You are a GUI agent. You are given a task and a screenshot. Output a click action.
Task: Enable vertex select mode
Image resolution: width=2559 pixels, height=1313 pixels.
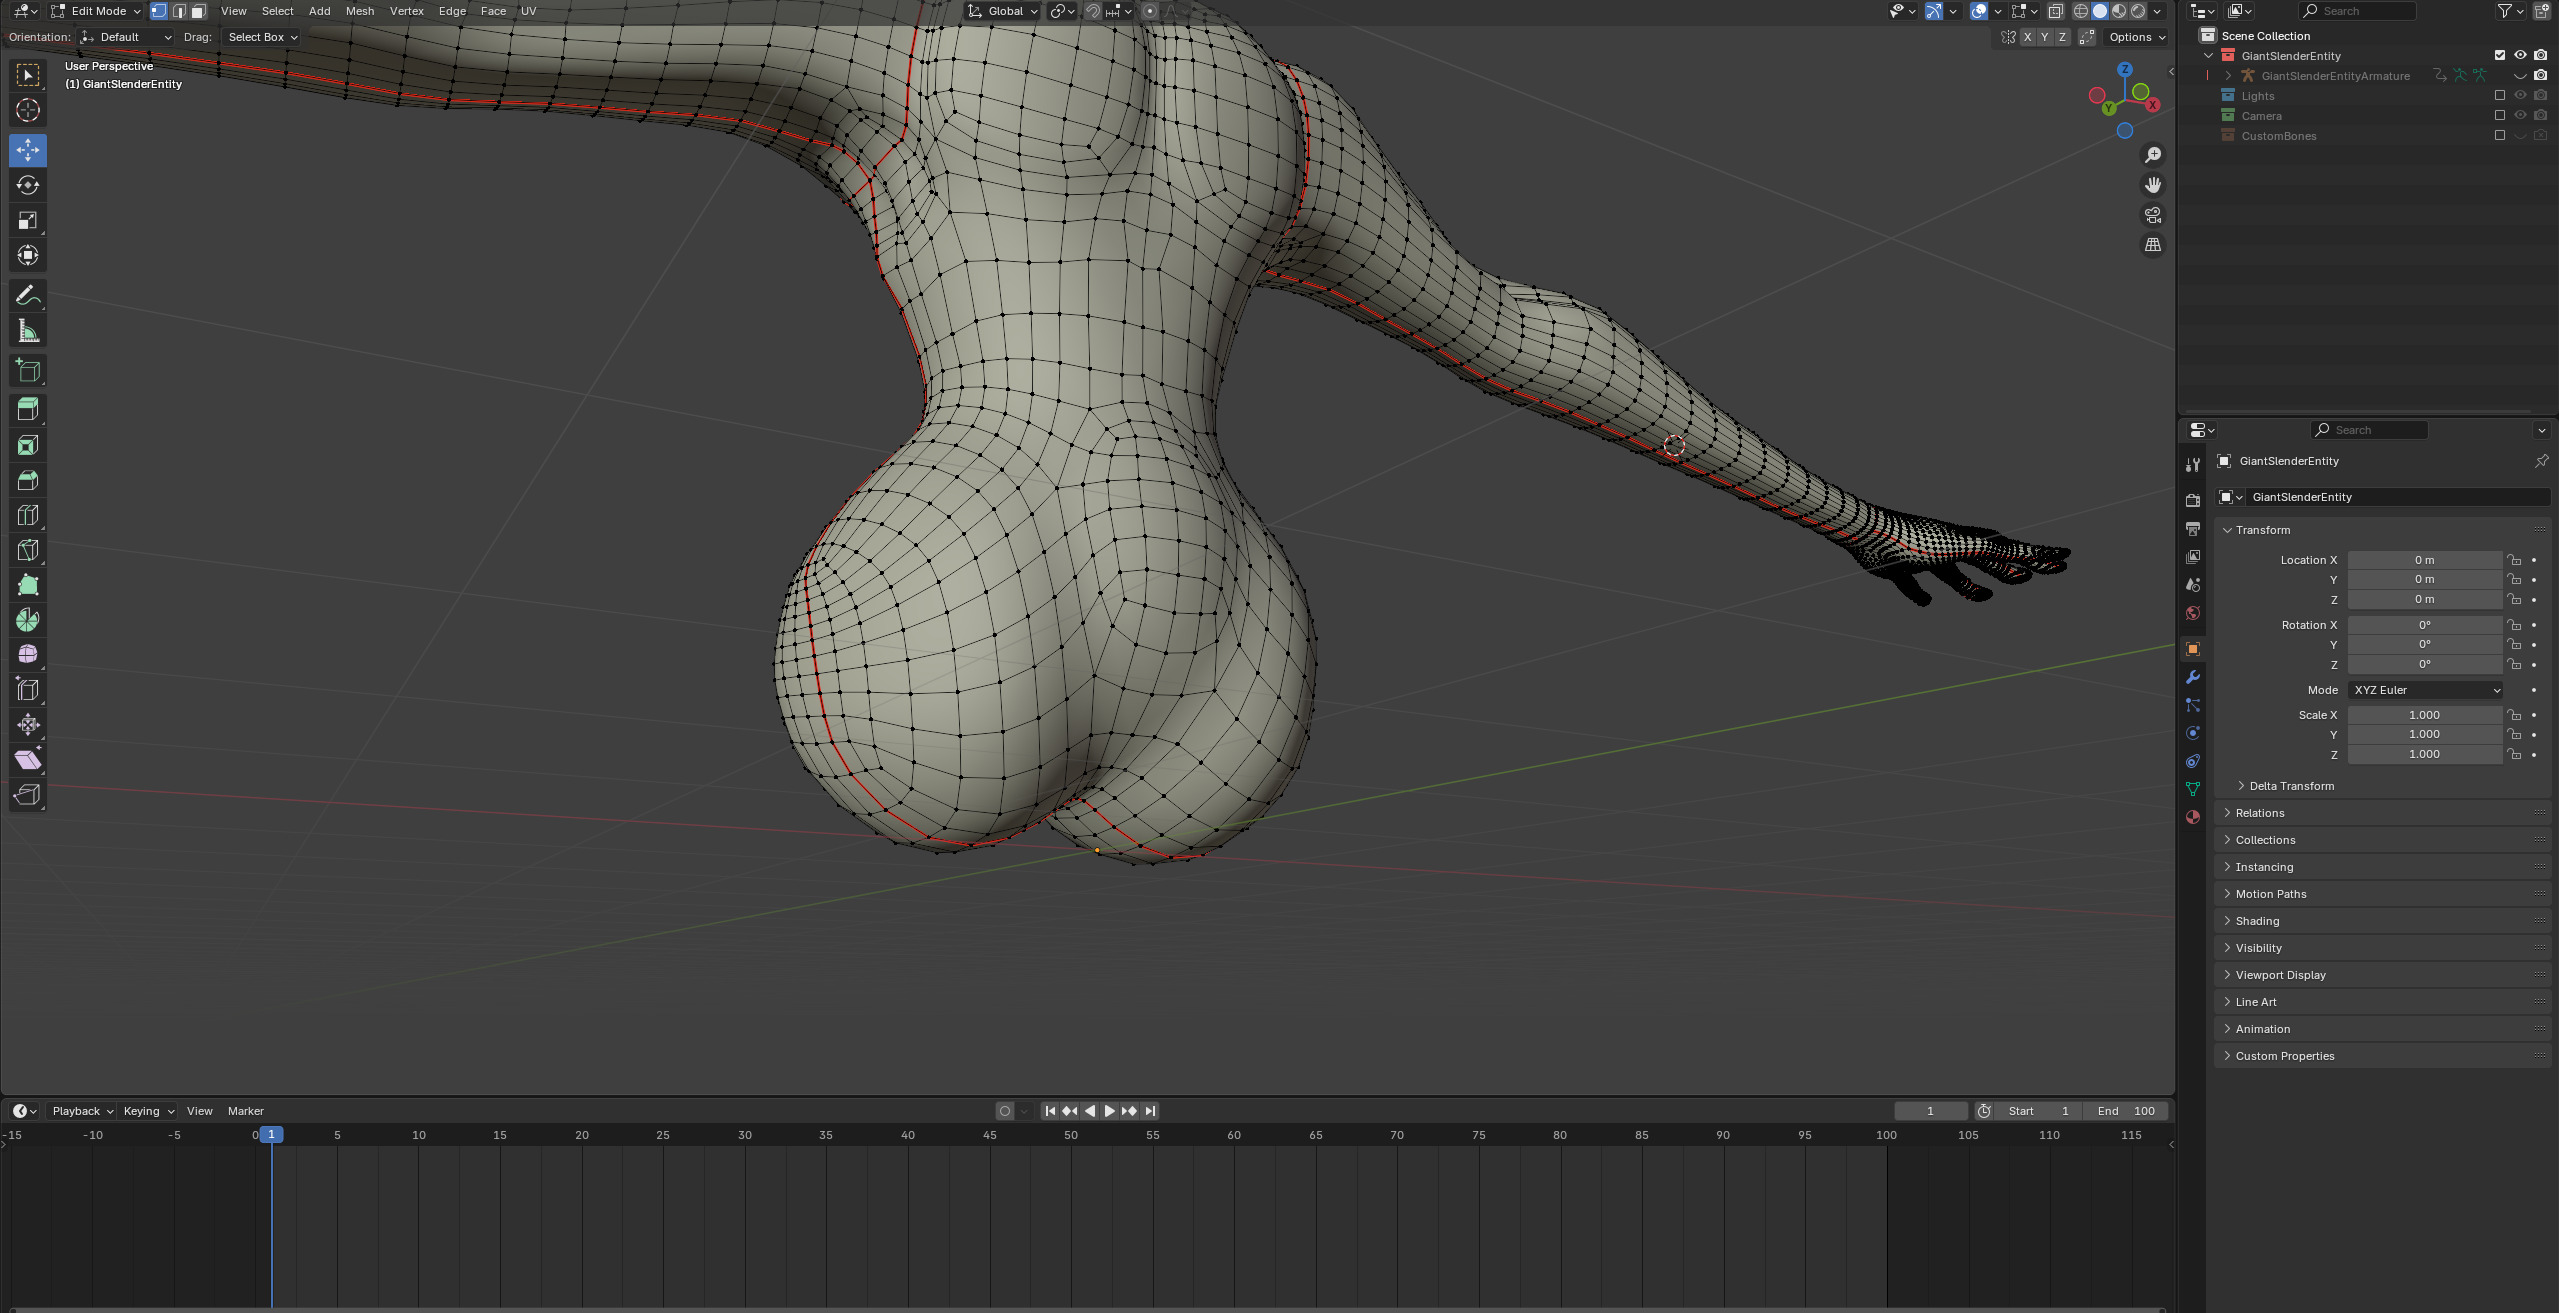pos(159,11)
